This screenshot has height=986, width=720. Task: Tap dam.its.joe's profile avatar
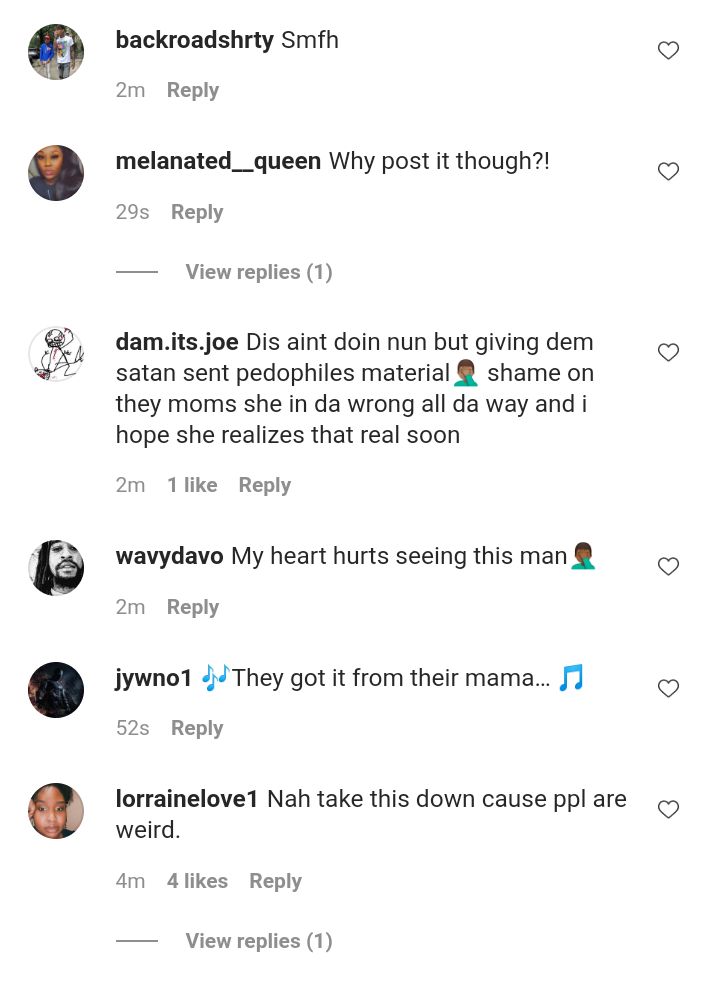coord(56,354)
